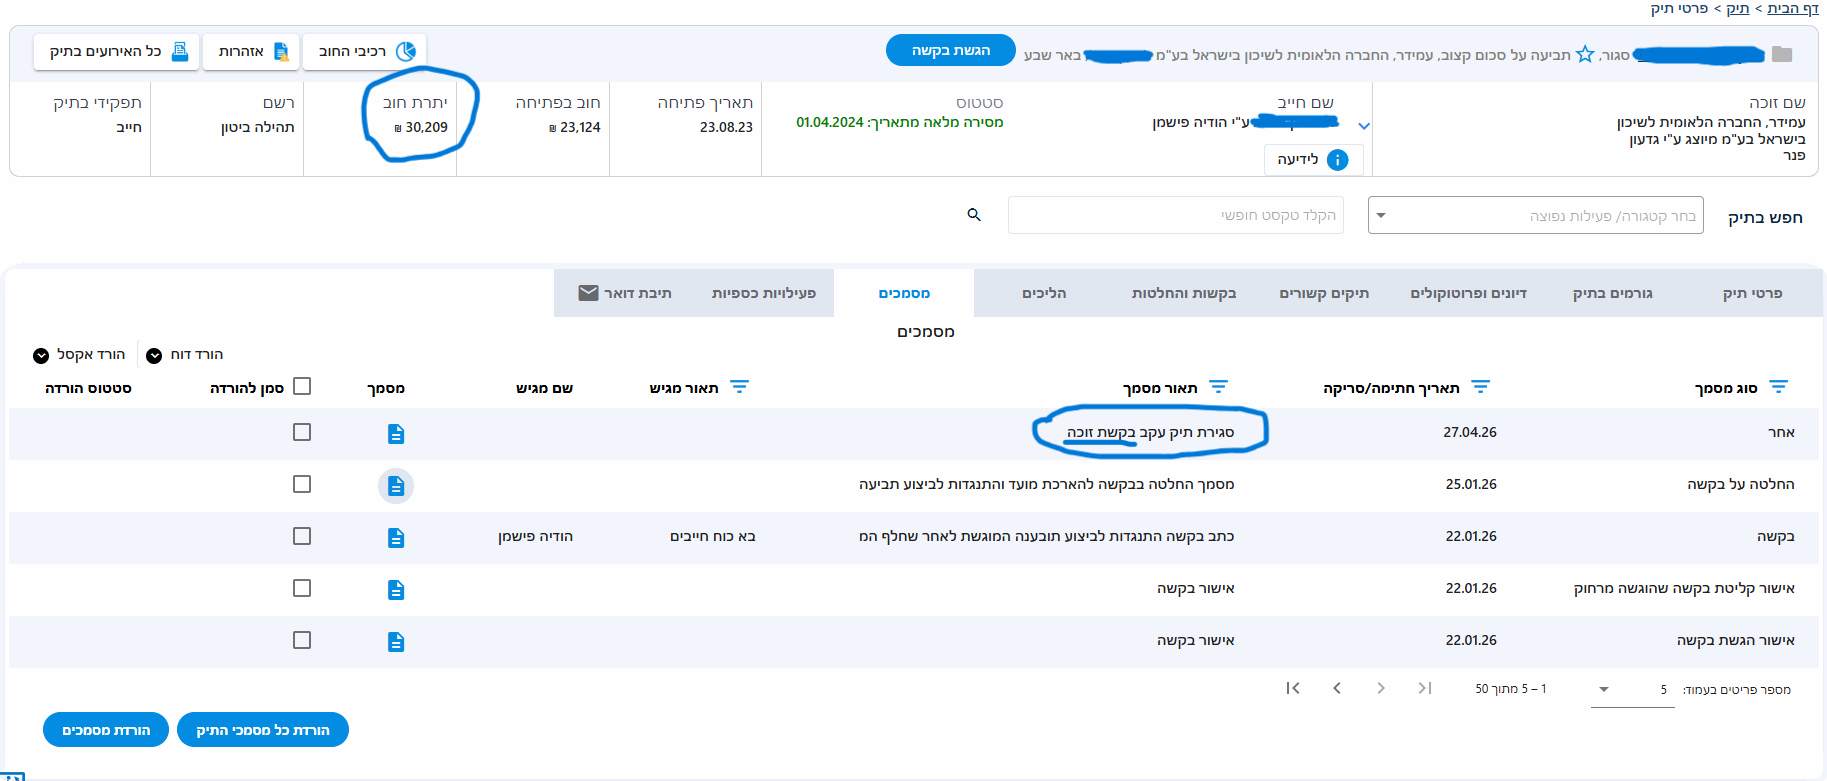Check the download box for כתב בקשה row
Screen dimensions: 1827x781
pos(302,536)
